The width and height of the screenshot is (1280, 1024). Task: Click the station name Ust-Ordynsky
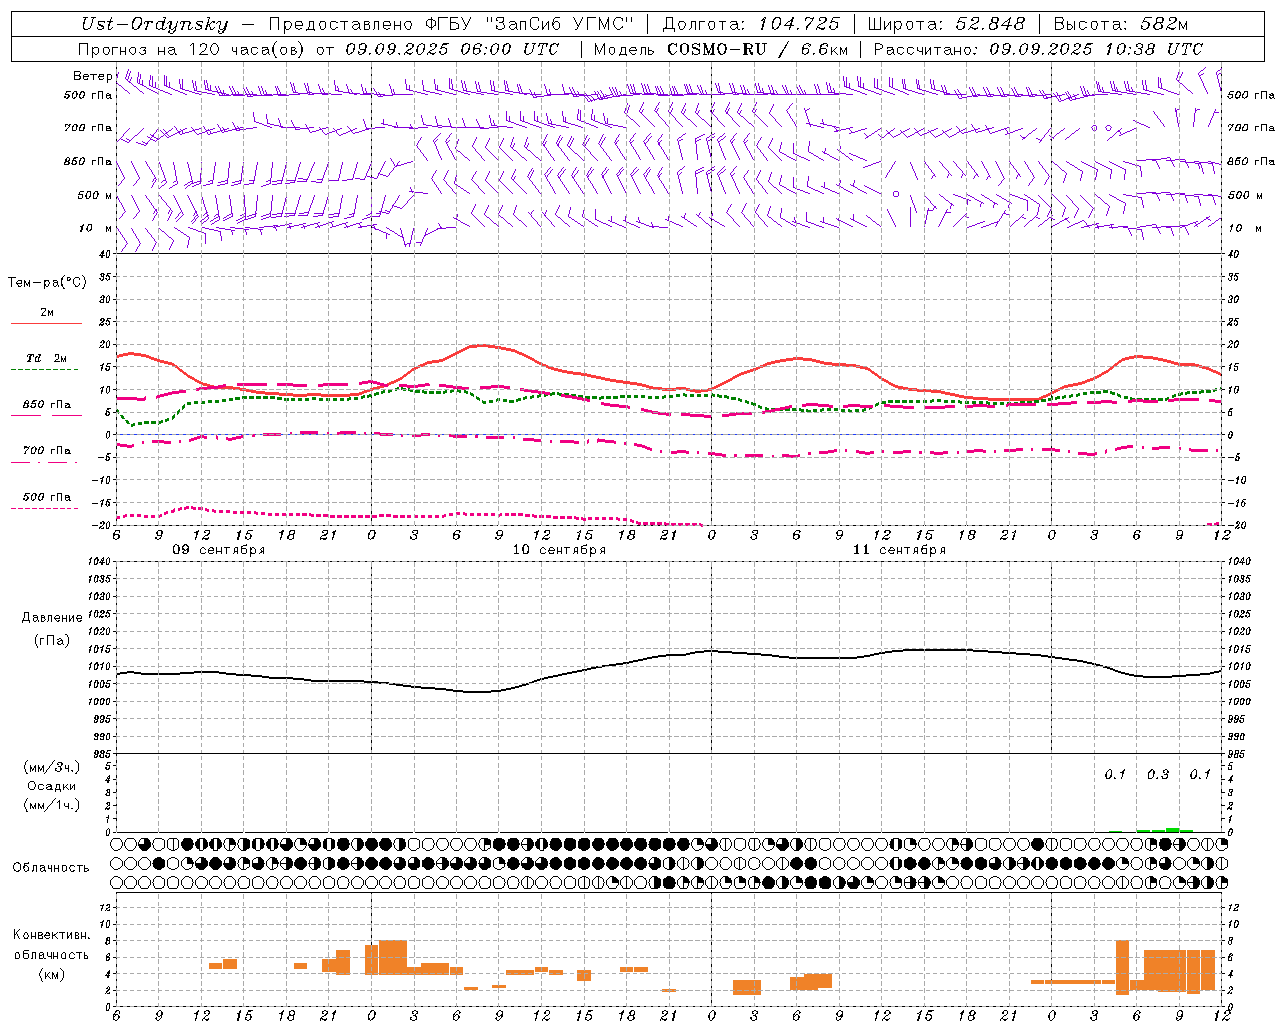coord(155,24)
